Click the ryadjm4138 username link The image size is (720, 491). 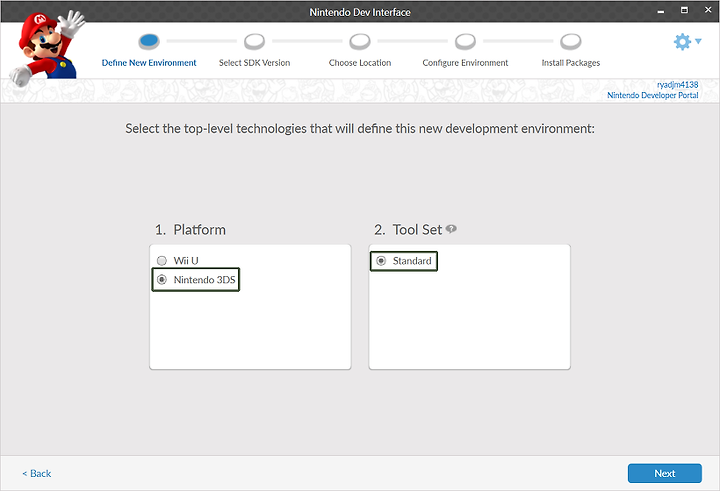[x=677, y=85]
